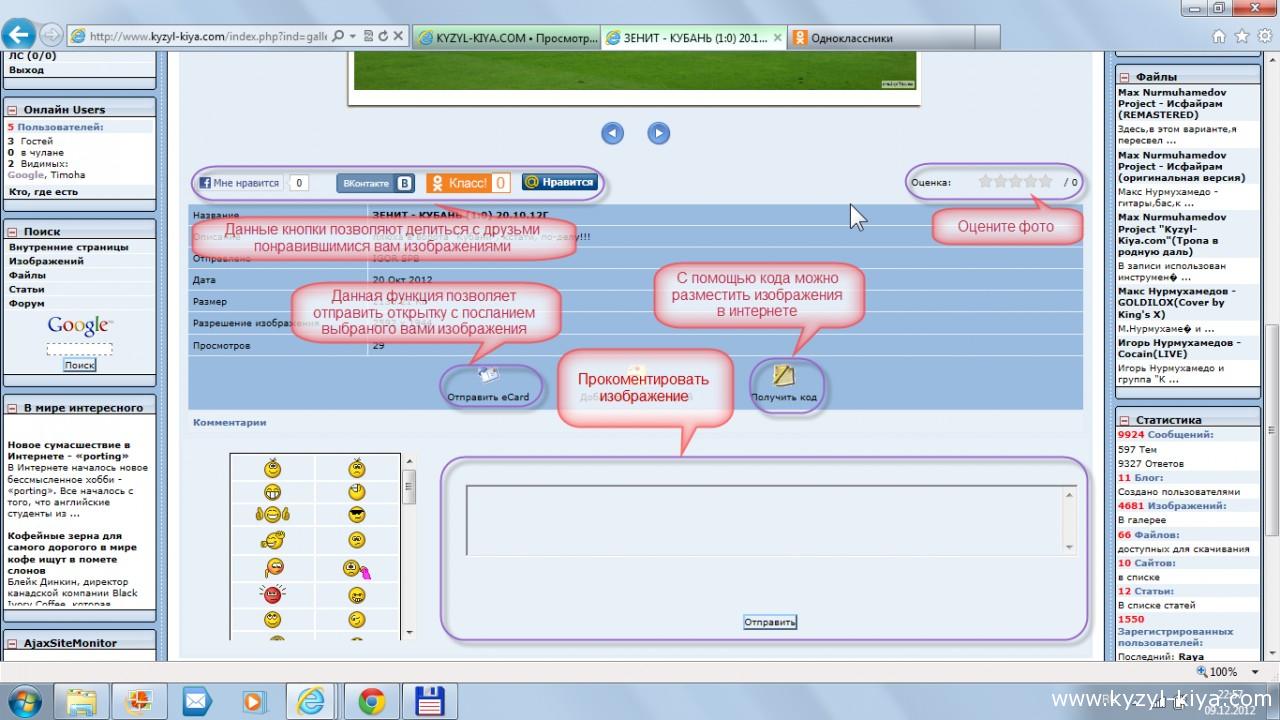Collapse the "Поиск" block

tap(13, 232)
